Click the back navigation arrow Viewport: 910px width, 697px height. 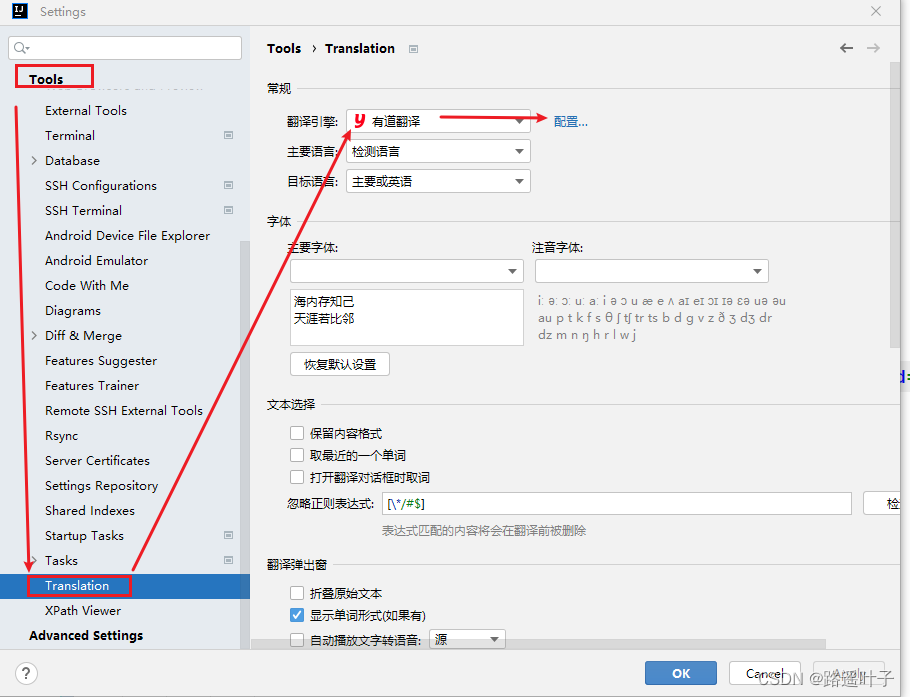846,47
